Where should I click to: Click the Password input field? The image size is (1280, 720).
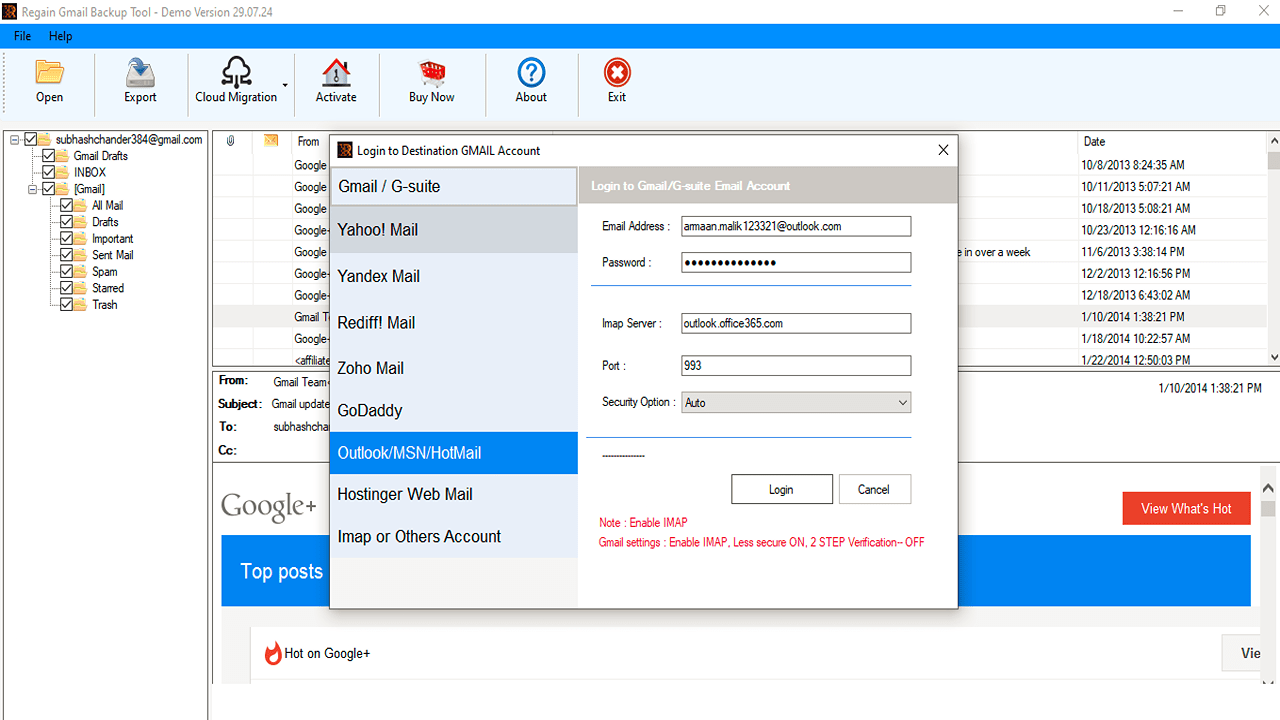coord(796,262)
